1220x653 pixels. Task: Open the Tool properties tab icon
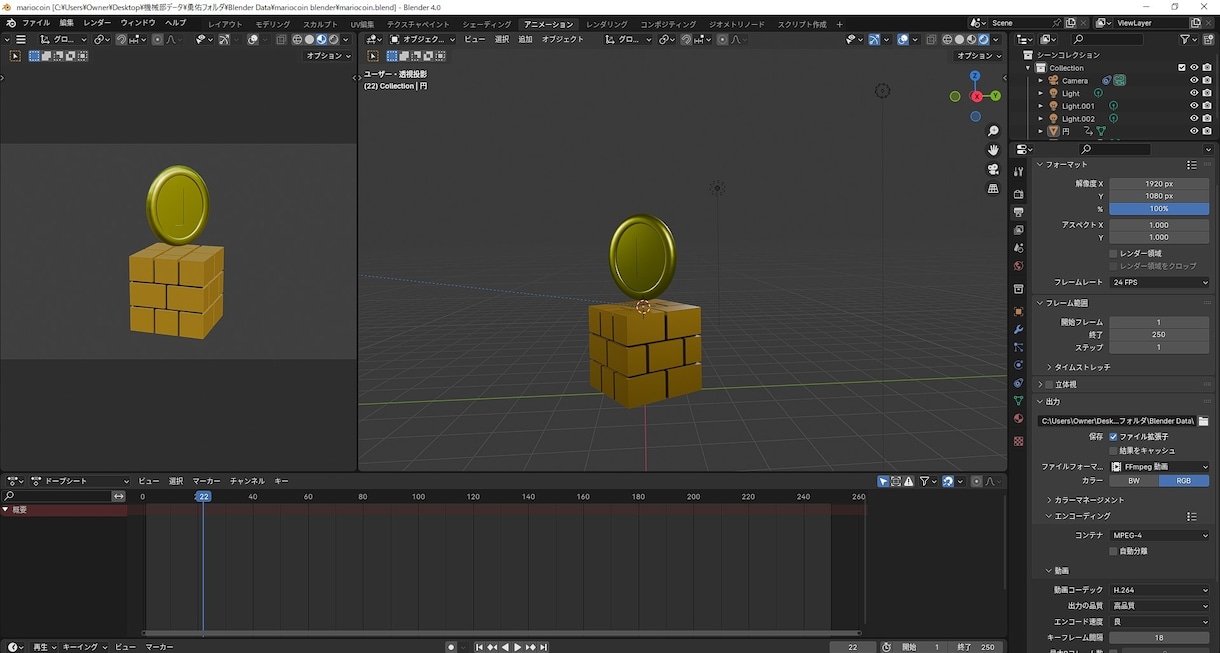[1018, 172]
